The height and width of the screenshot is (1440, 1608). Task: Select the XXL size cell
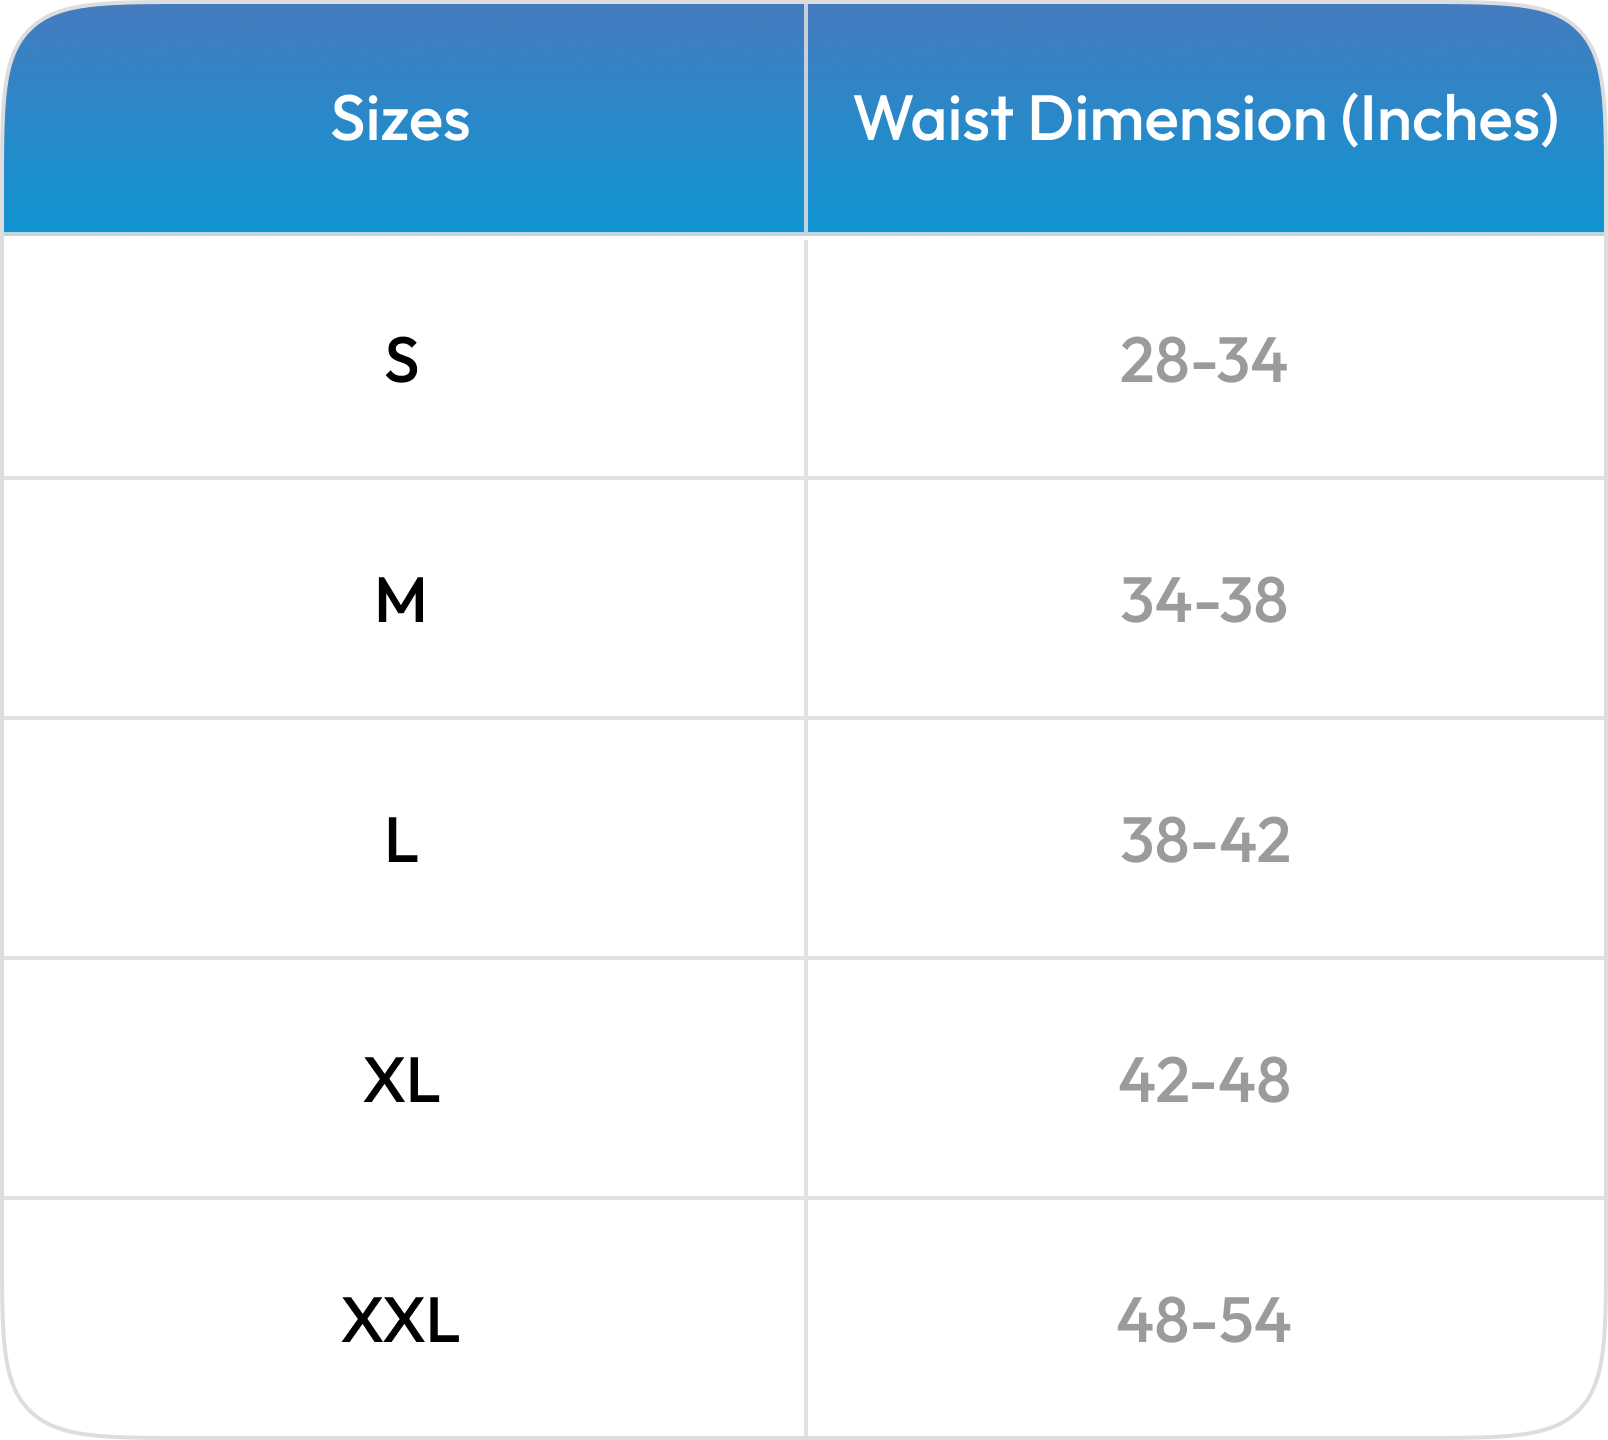pos(401,1321)
